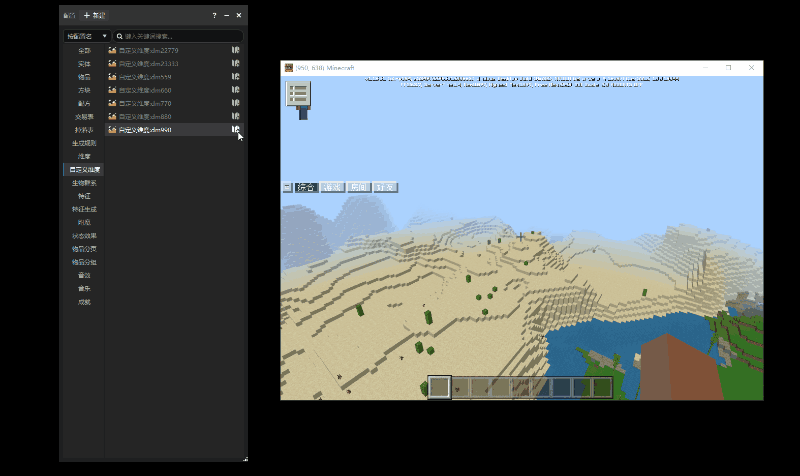
Task: Open the sort-by dropdown beside the search box
Action: (87, 36)
